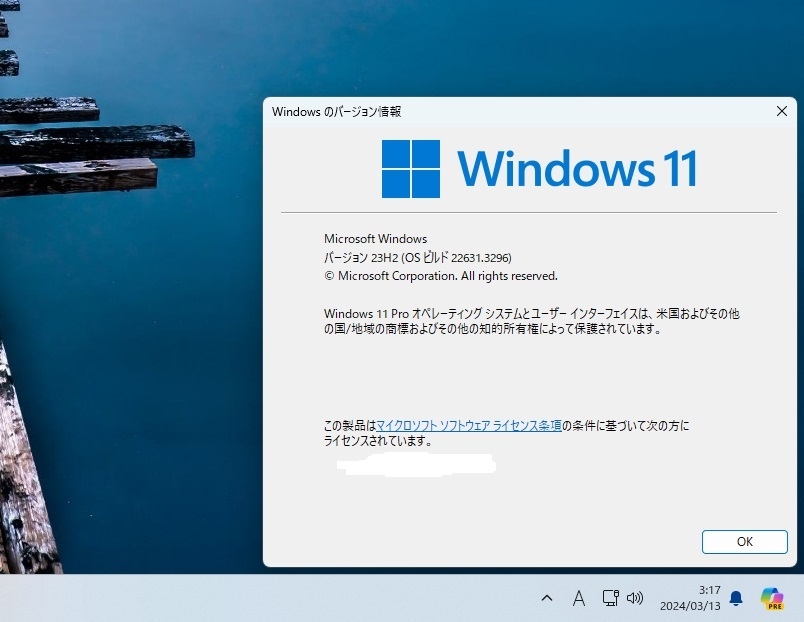Viewport: 804px width, 622px height.
Task: Open the network status tray icon
Action: 610,598
